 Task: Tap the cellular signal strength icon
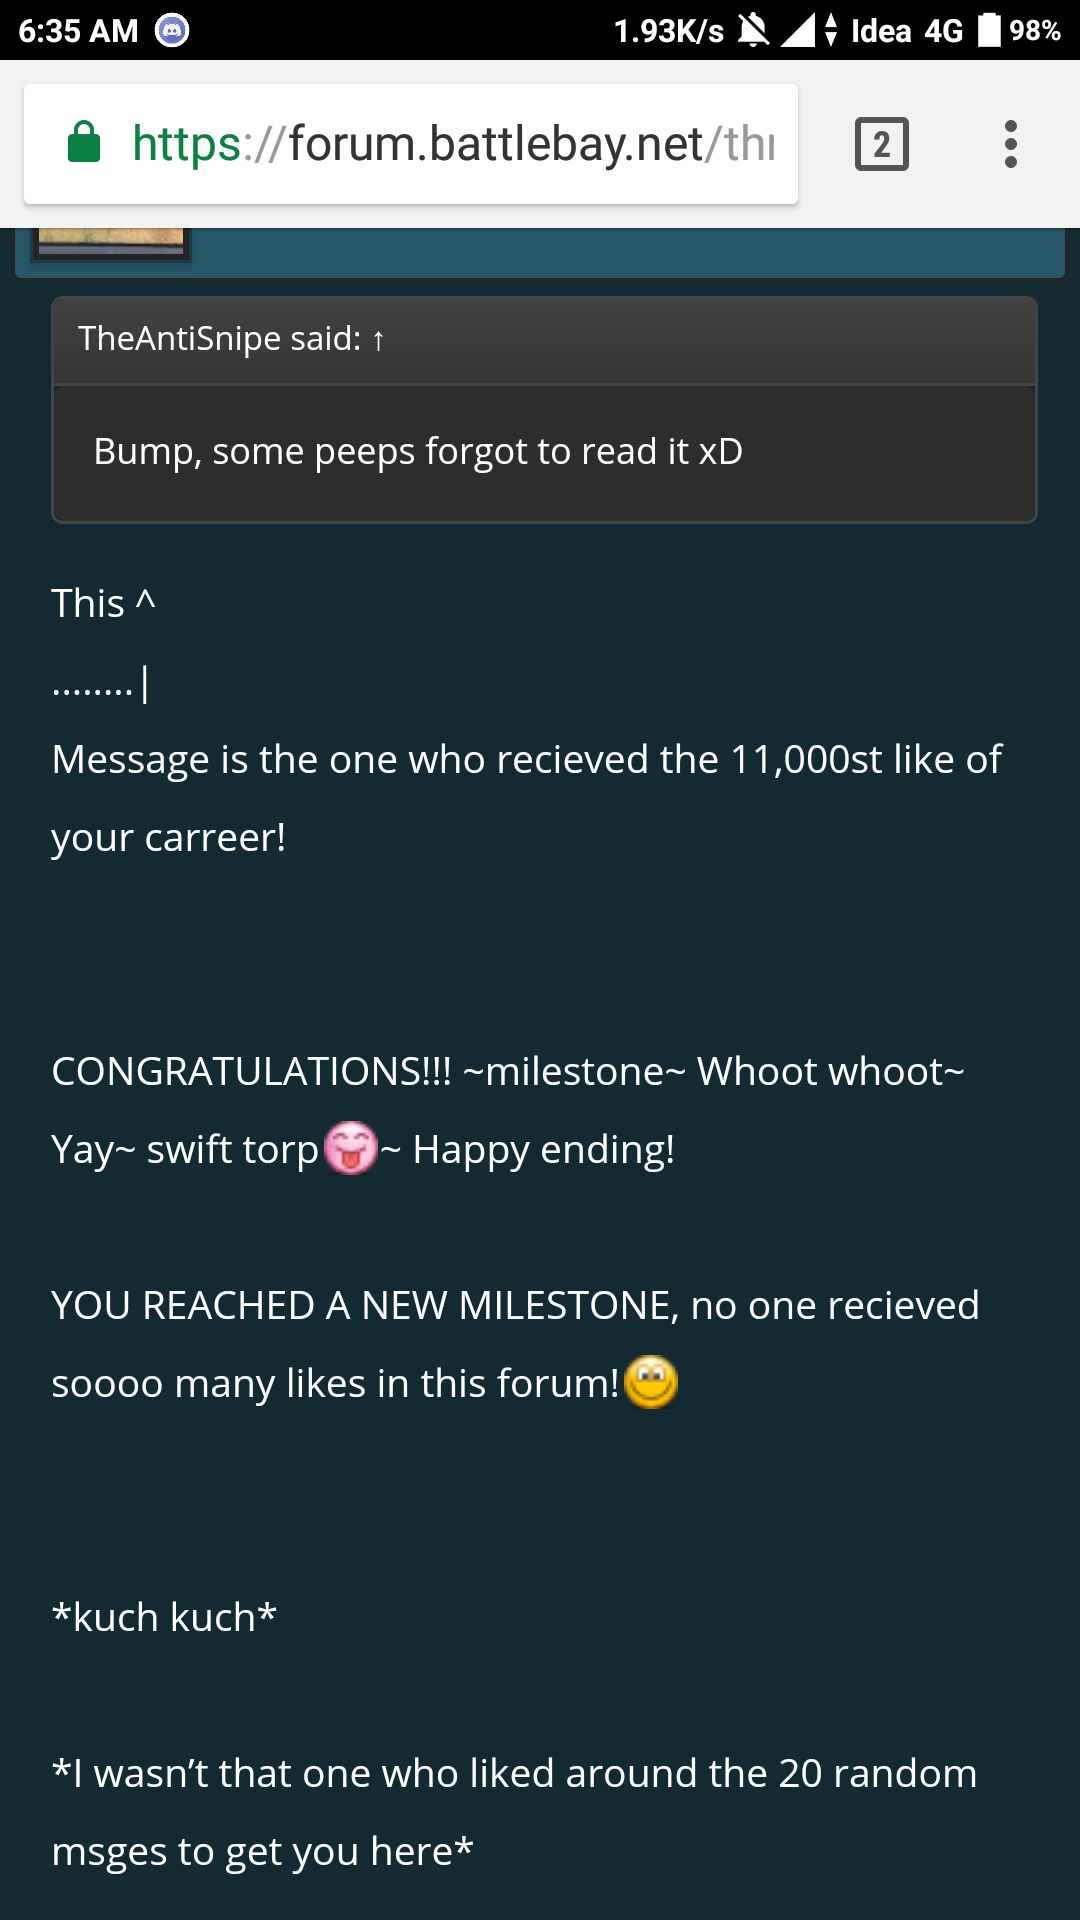797,31
